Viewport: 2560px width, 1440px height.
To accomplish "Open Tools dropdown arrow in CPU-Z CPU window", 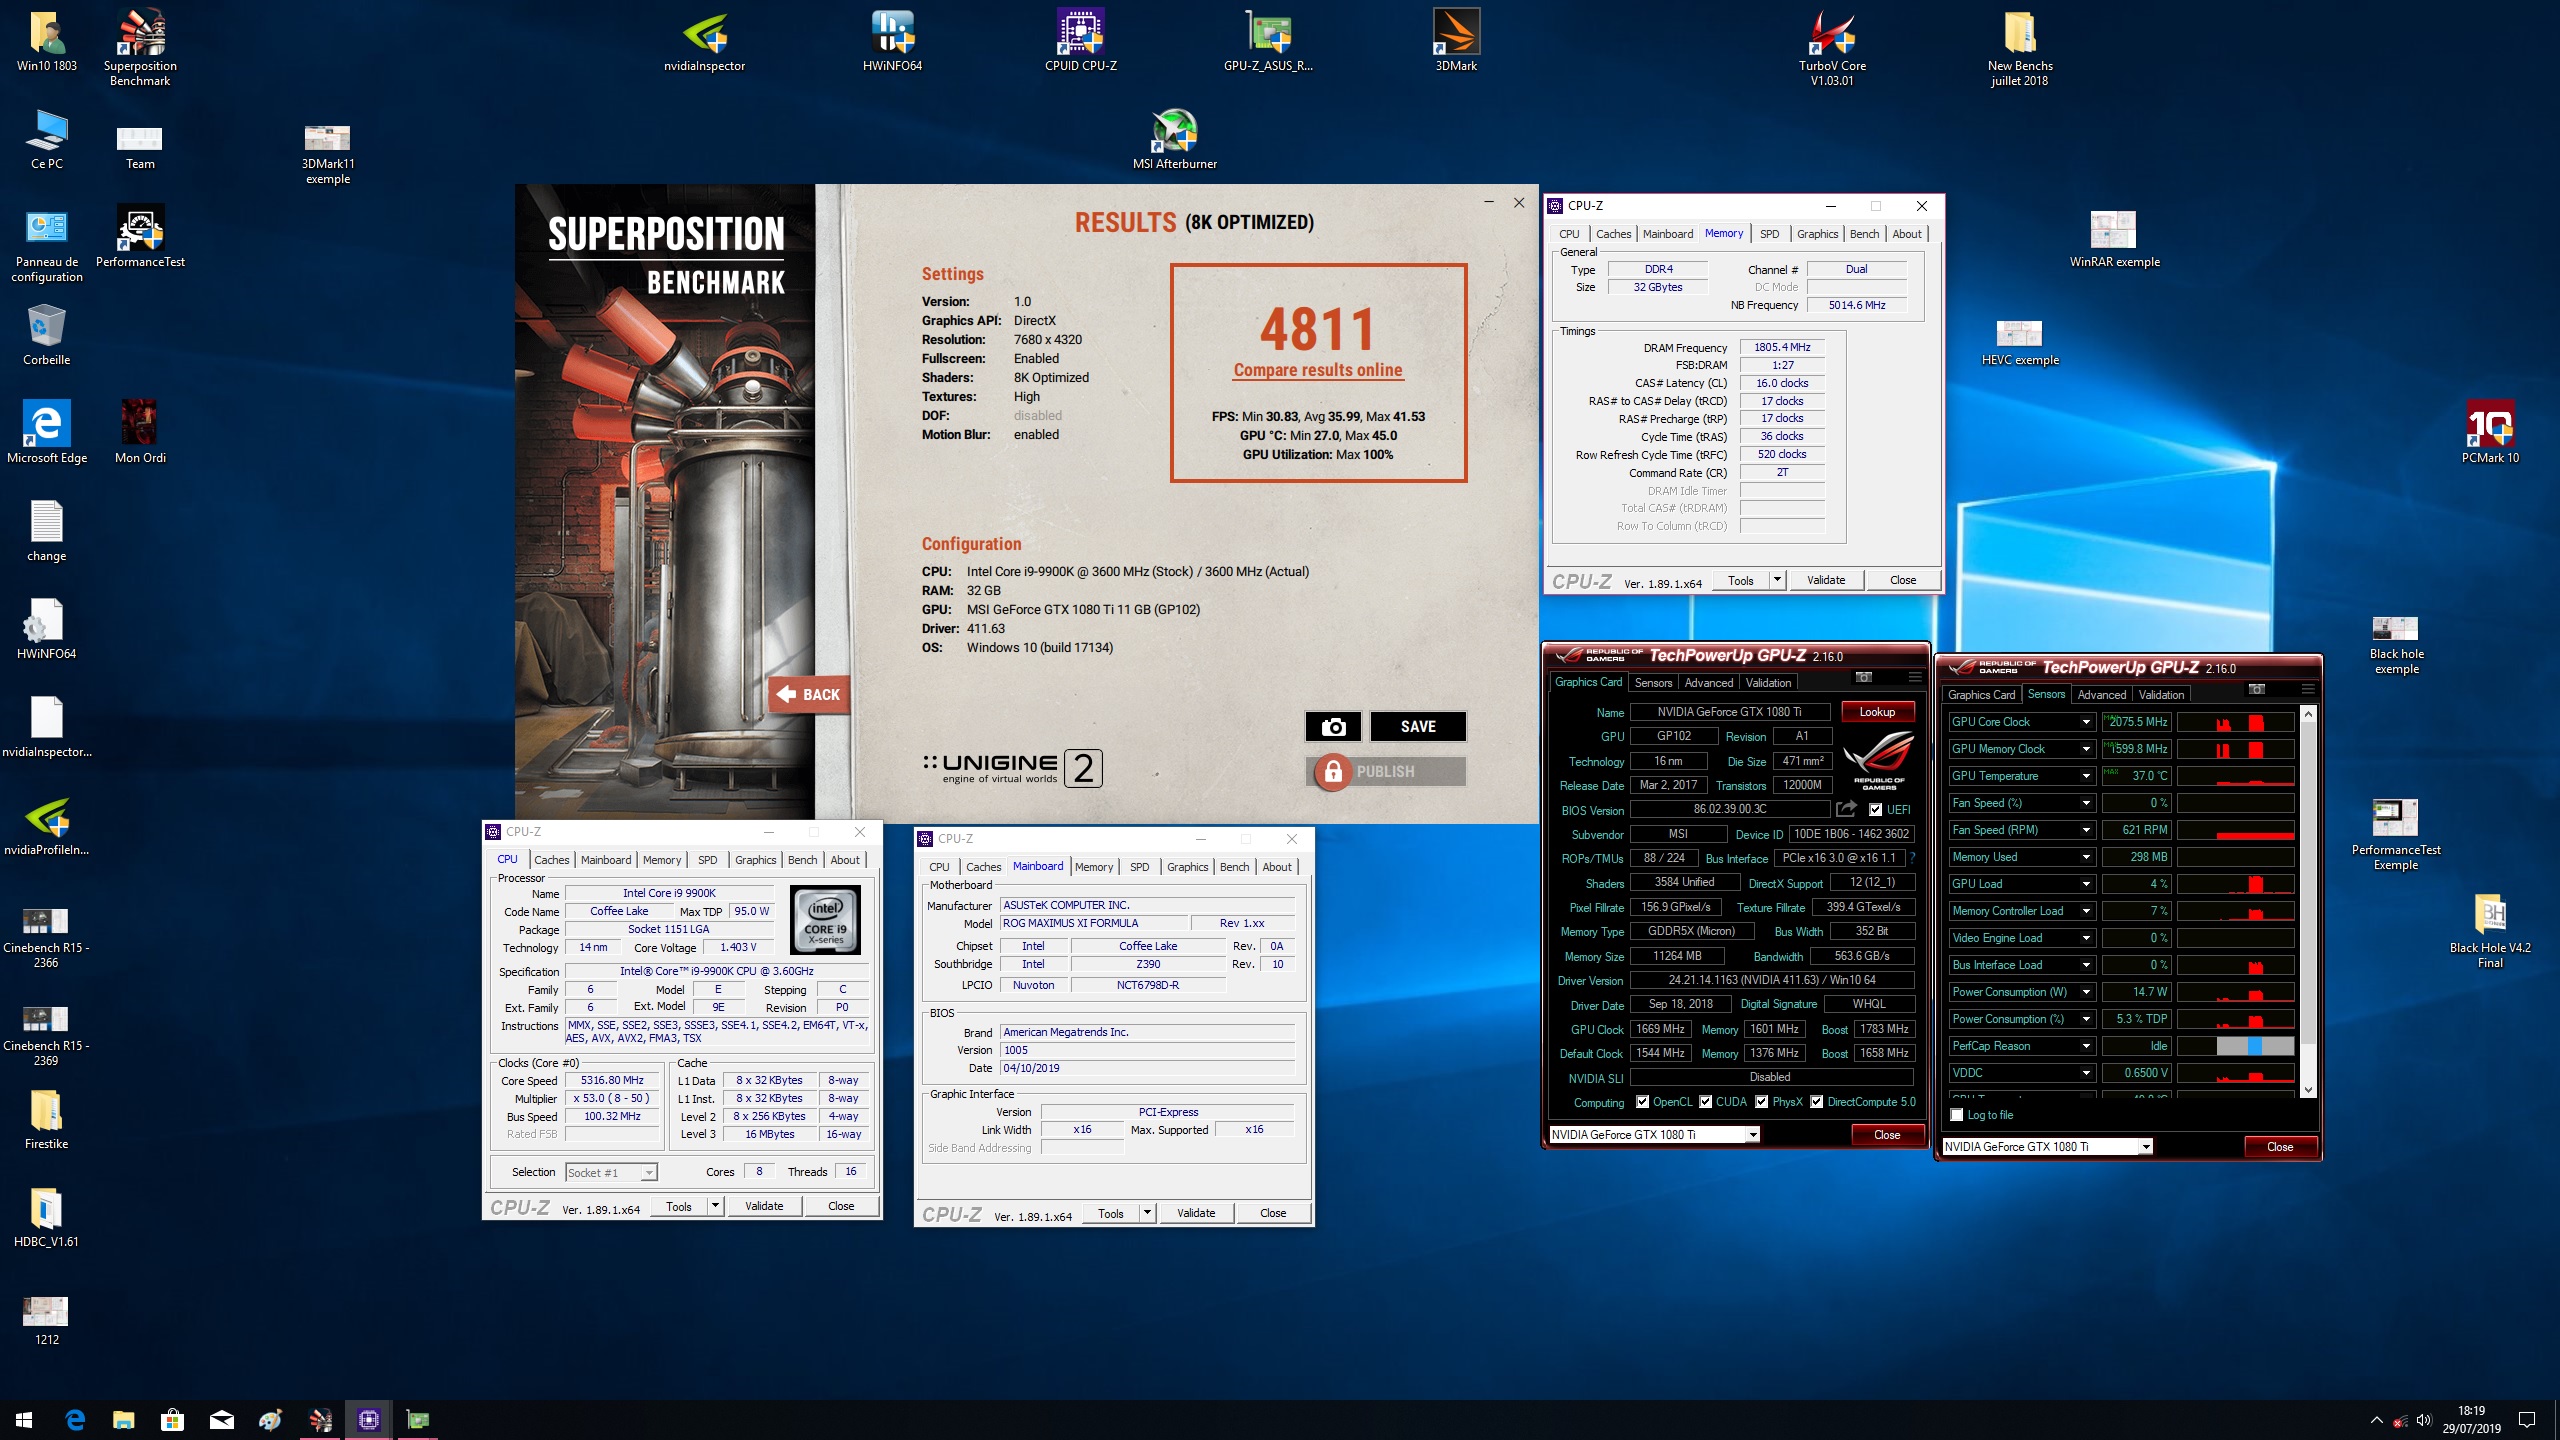I will tap(715, 1206).
